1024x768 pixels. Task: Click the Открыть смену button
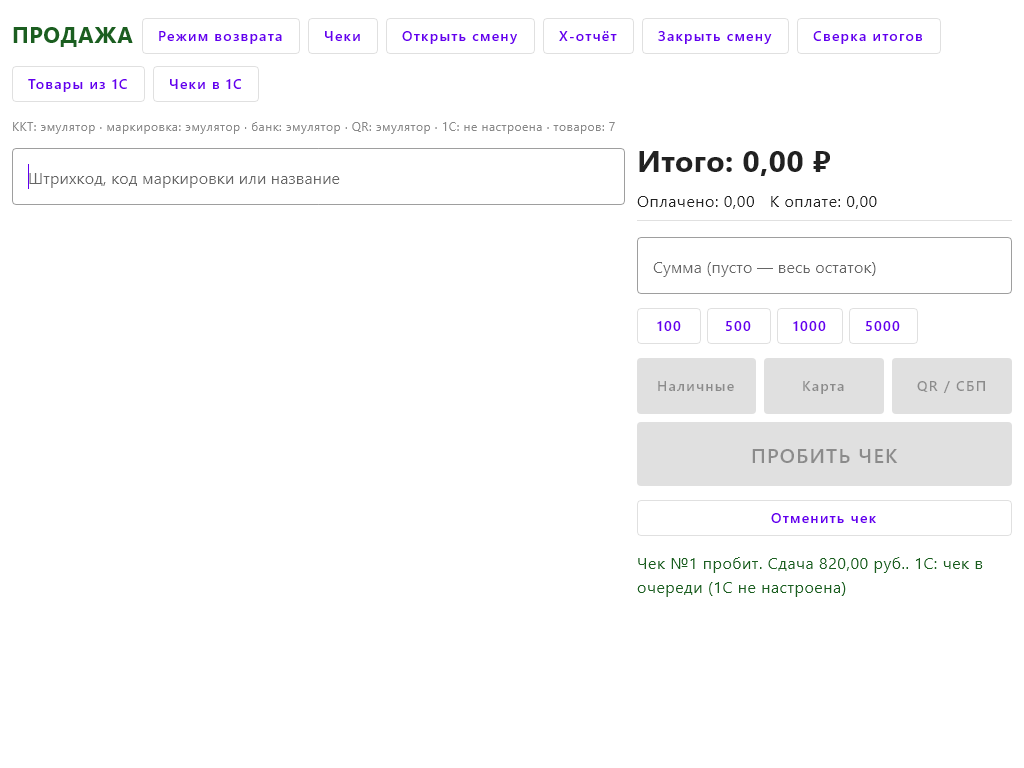(460, 36)
